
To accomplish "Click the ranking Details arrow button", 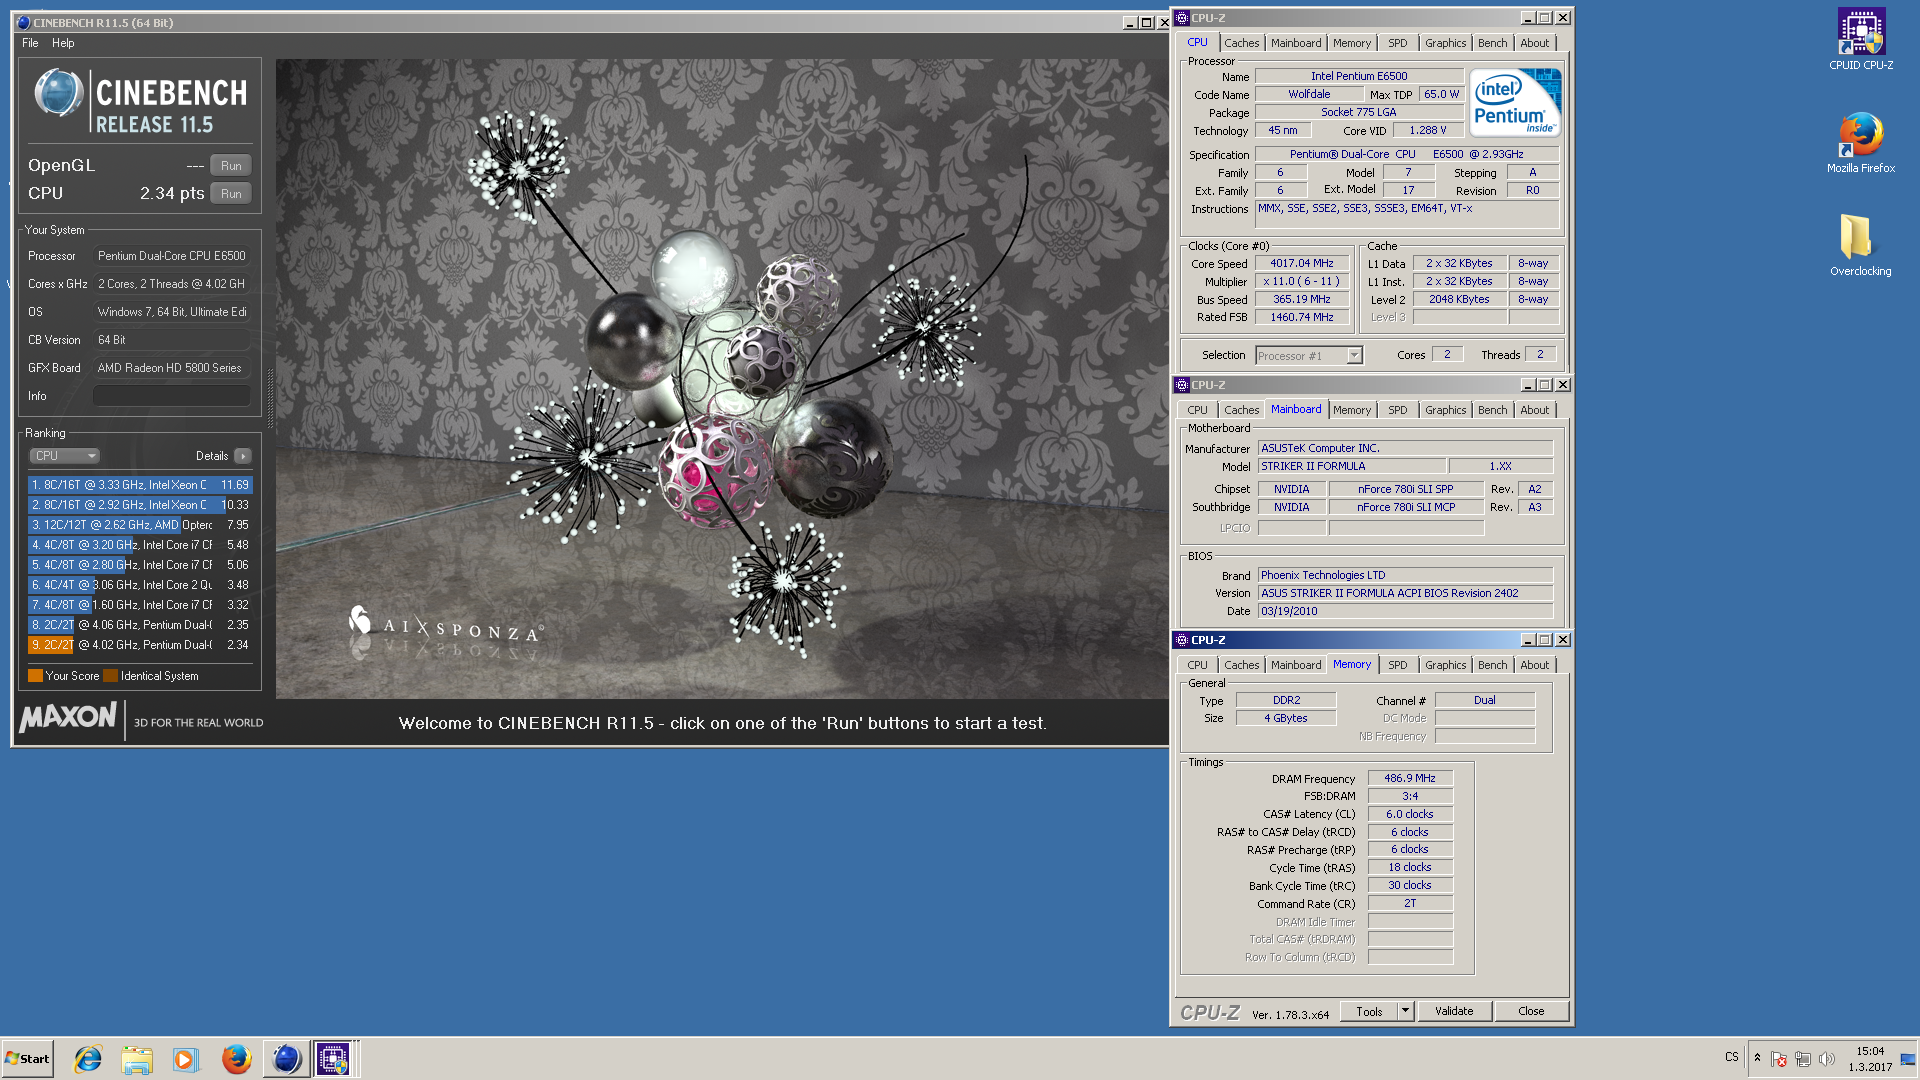I will click(x=243, y=456).
